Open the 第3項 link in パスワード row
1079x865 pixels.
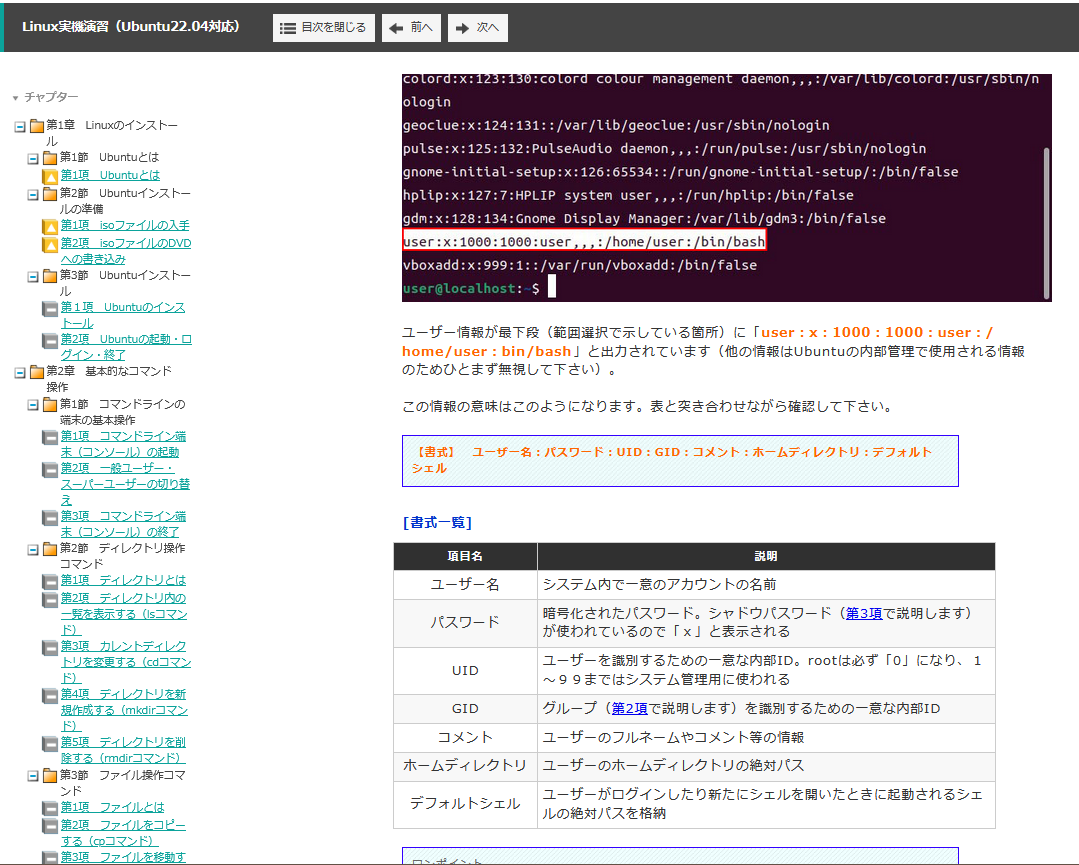(x=864, y=613)
